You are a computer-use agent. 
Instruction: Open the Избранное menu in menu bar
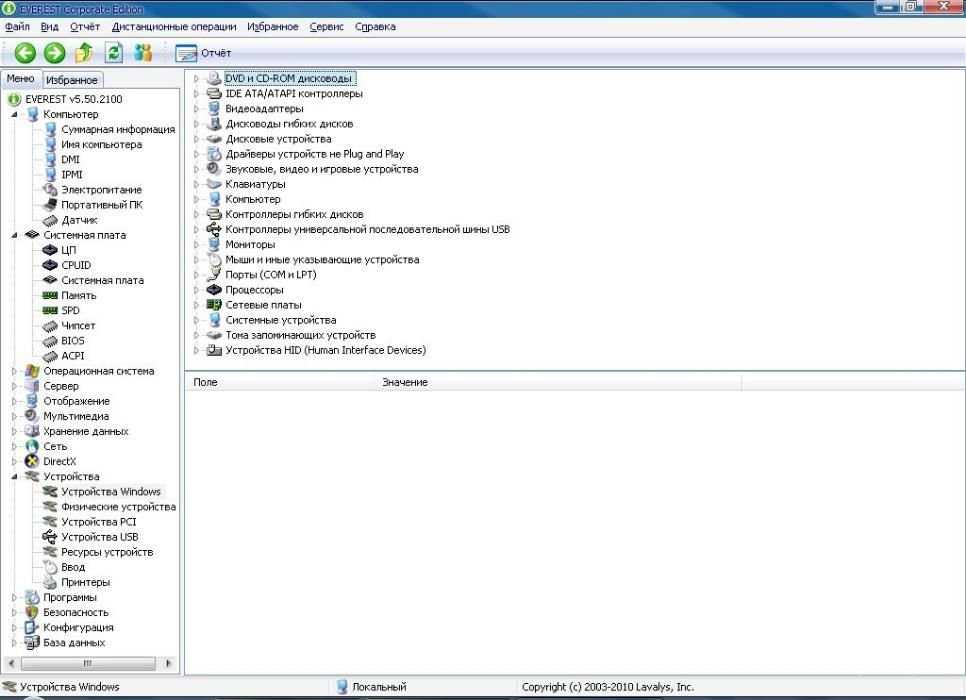[x=272, y=26]
